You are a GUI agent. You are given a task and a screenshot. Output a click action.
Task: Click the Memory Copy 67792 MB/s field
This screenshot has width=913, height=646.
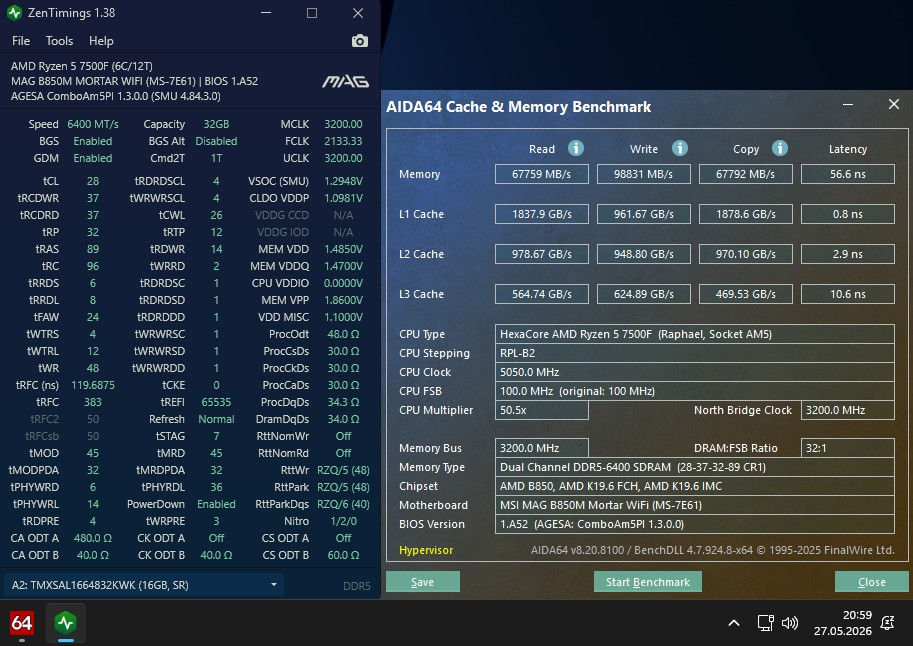click(745, 174)
